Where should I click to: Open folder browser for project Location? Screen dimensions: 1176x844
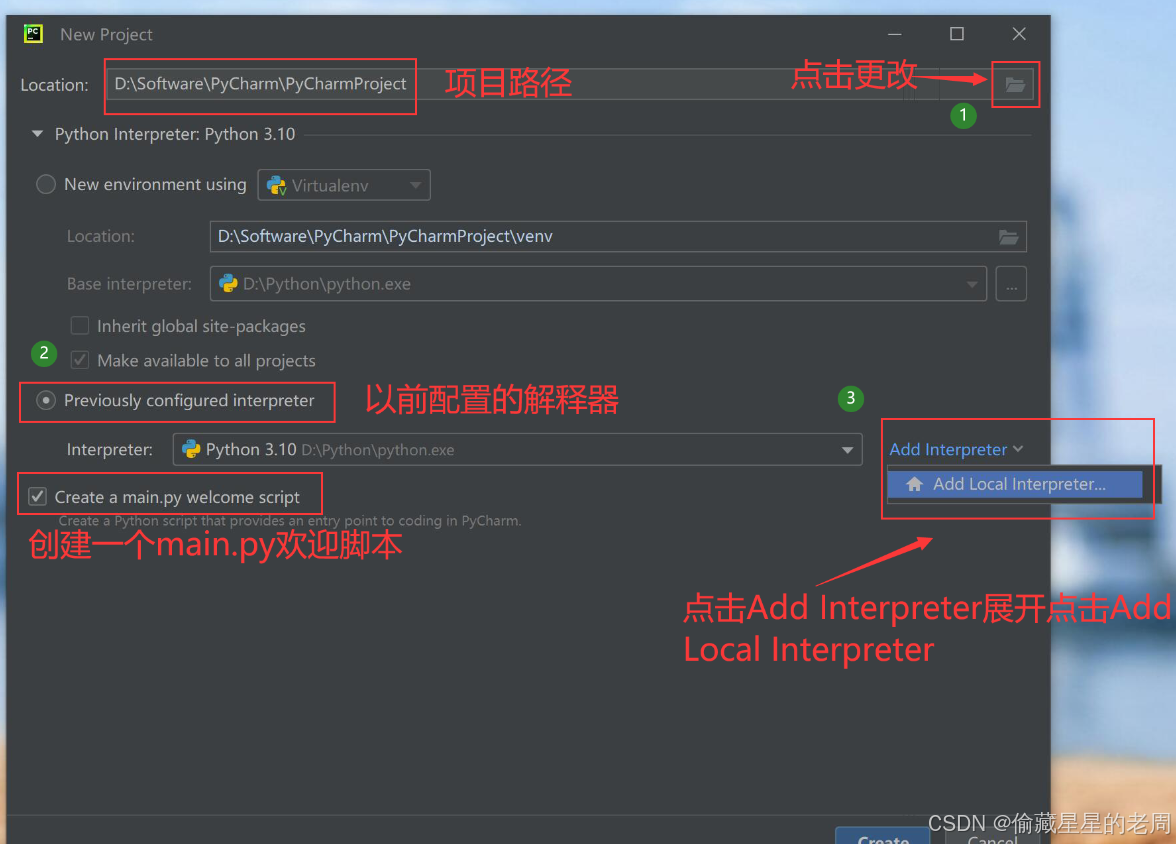coord(1015,85)
